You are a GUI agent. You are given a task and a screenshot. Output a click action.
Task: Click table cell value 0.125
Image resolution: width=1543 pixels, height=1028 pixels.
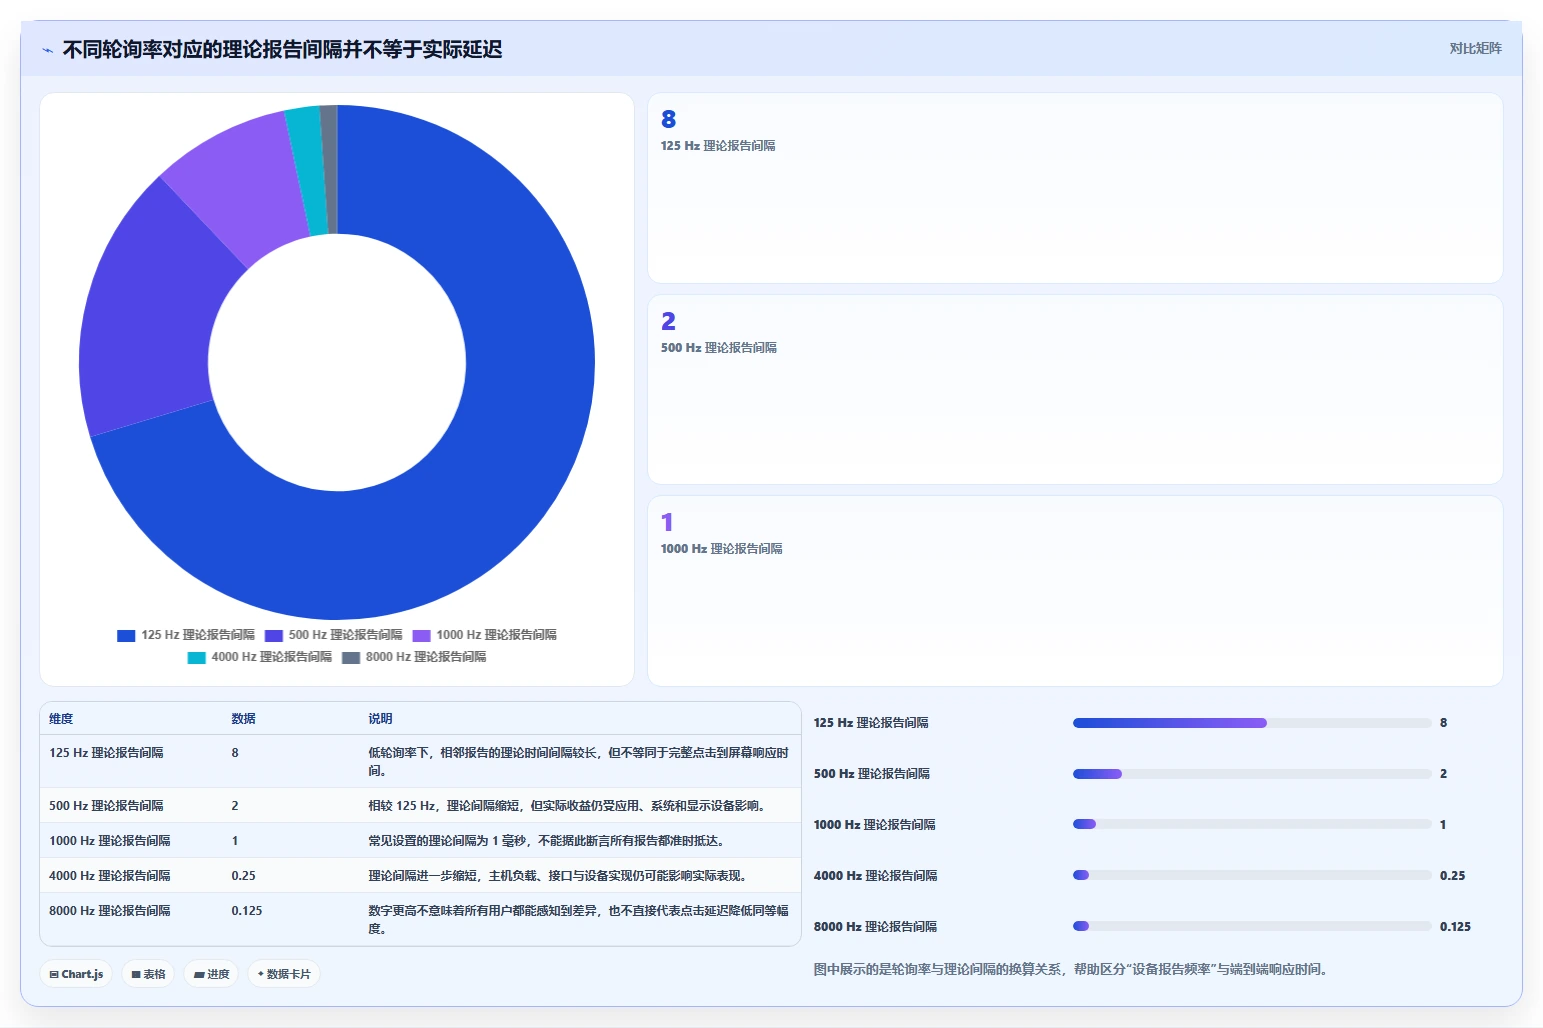tap(247, 911)
